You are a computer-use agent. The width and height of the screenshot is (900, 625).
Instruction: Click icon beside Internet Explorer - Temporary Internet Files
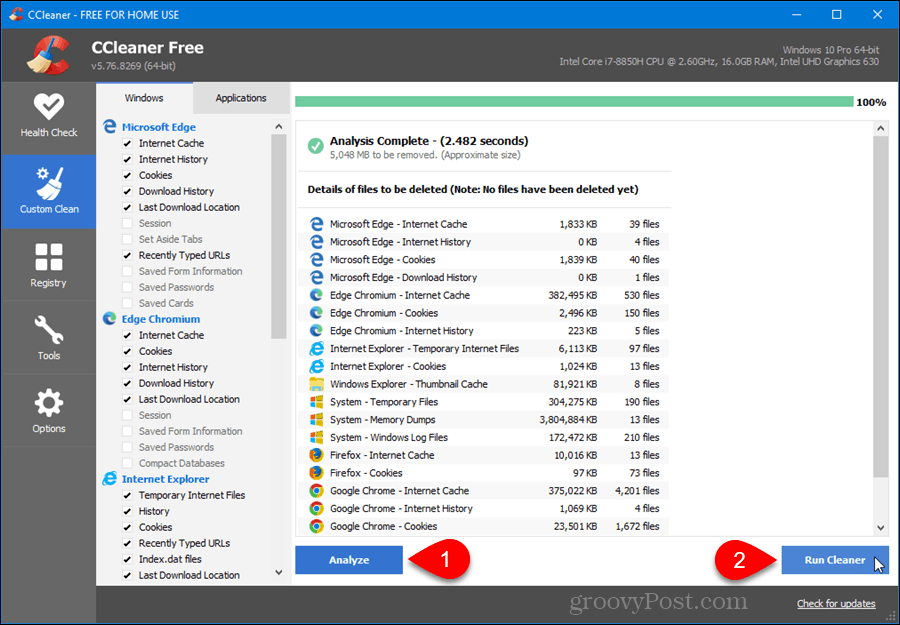316,348
